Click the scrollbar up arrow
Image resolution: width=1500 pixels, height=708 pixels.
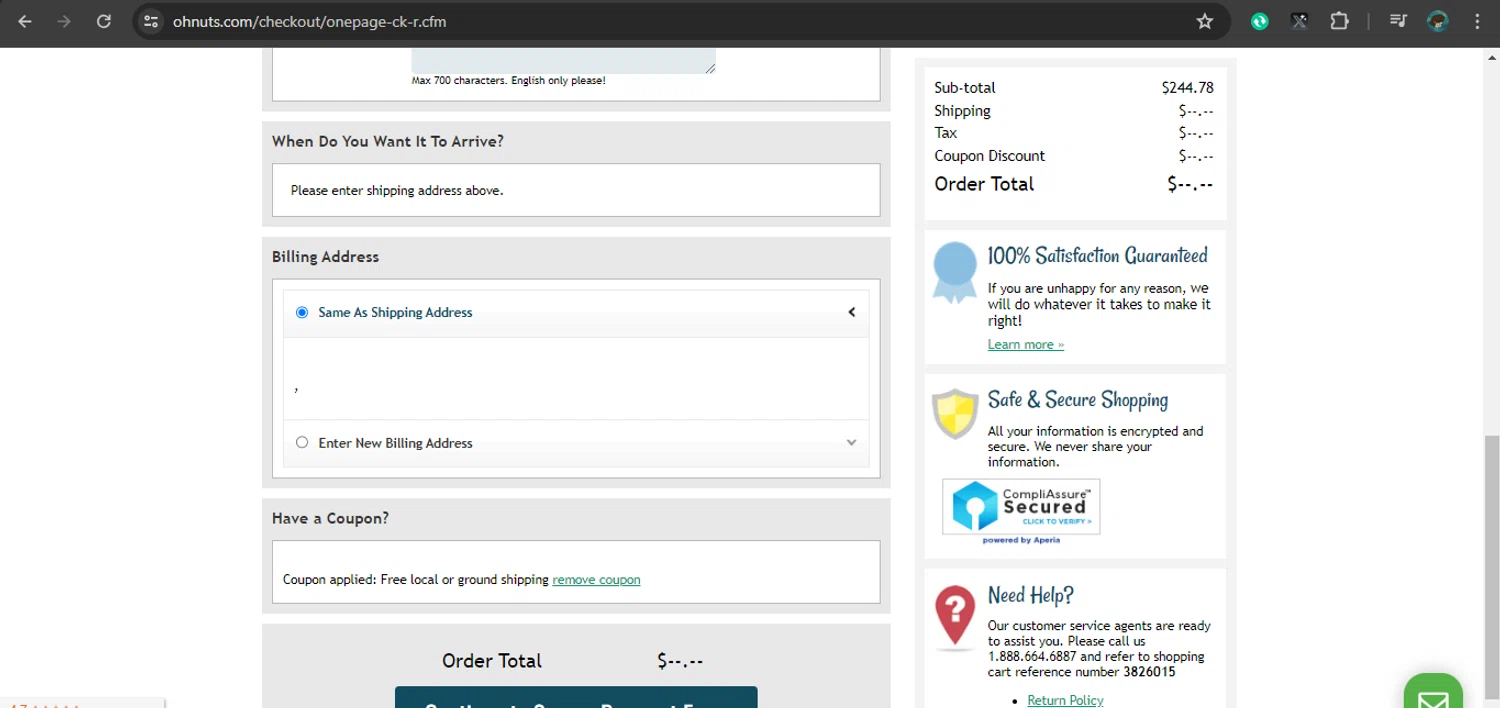[1492, 57]
